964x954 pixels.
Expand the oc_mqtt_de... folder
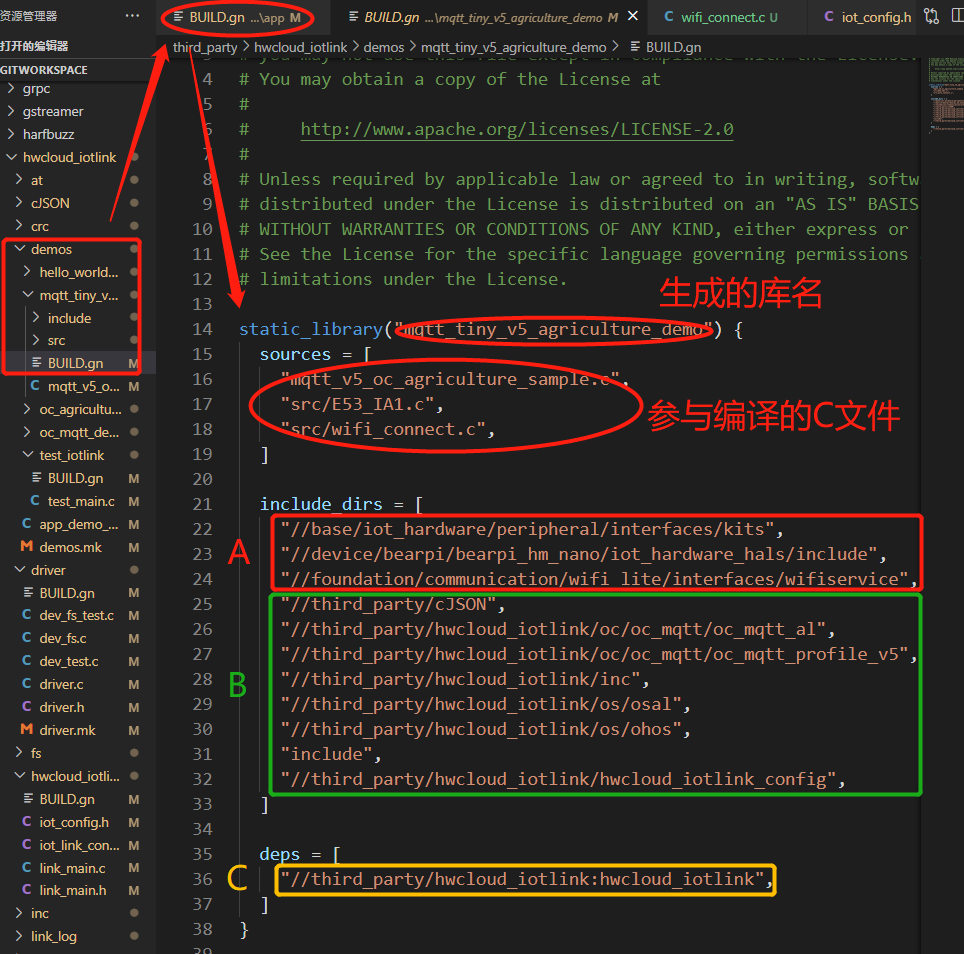pyautogui.click(x=77, y=432)
